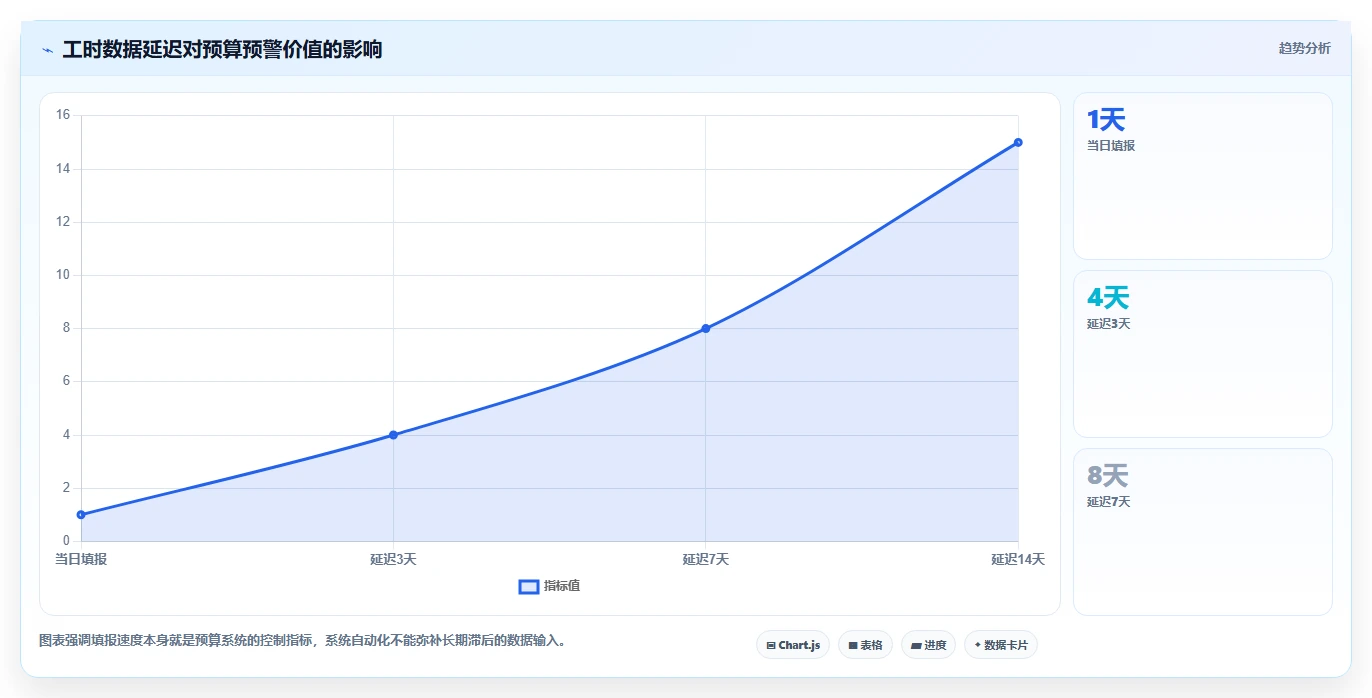Toggle the 指标值 legend color box
Viewport: 1372px width, 698px height.
coord(529,586)
